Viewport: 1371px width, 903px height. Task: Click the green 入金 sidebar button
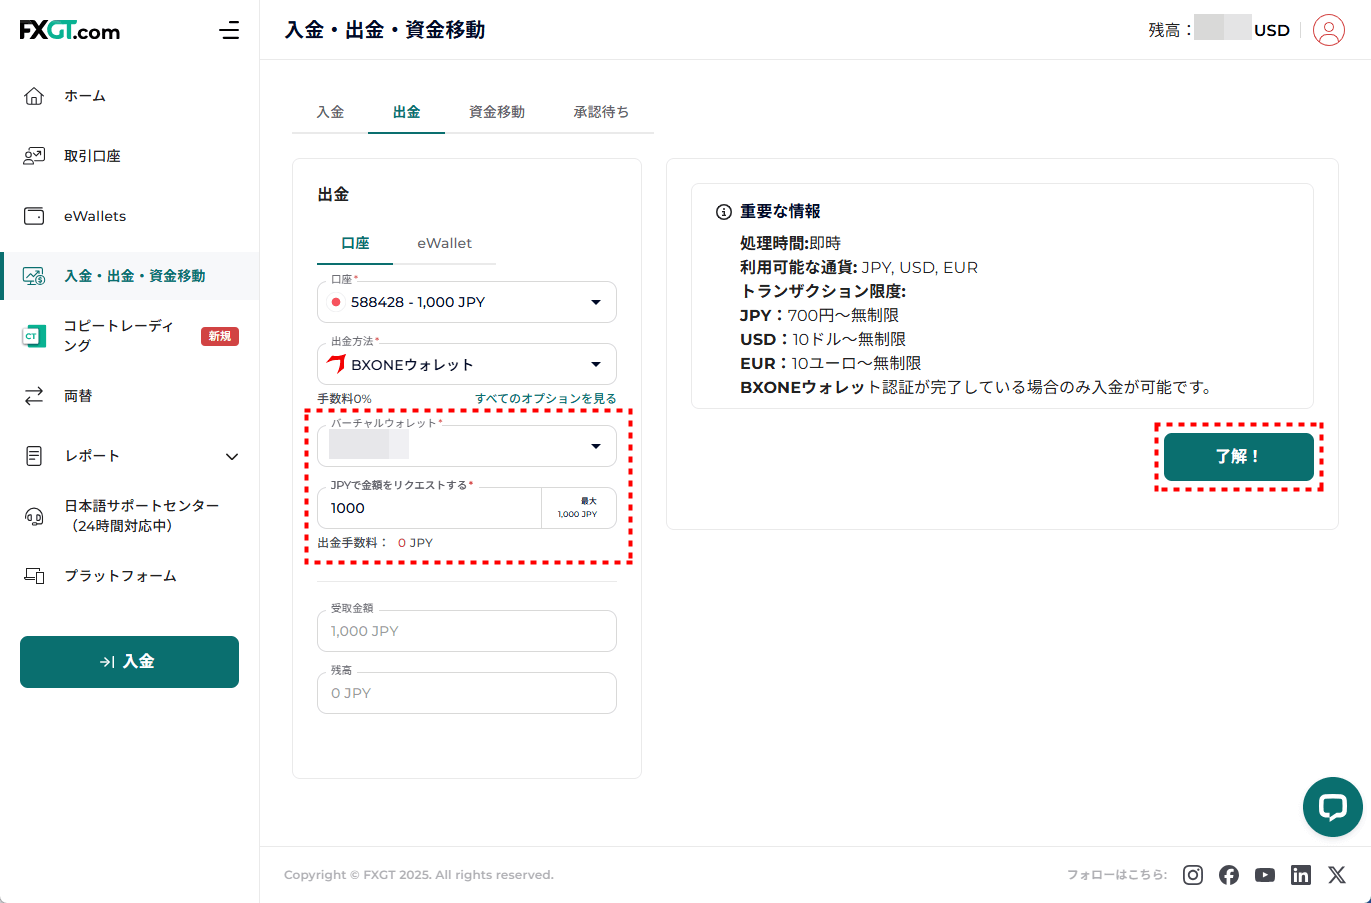click(x=129, y=662)
